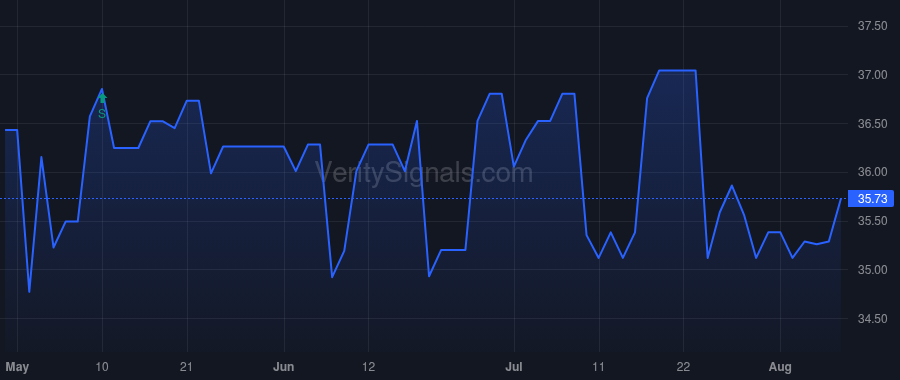Click the 11 date axis label

599,367
